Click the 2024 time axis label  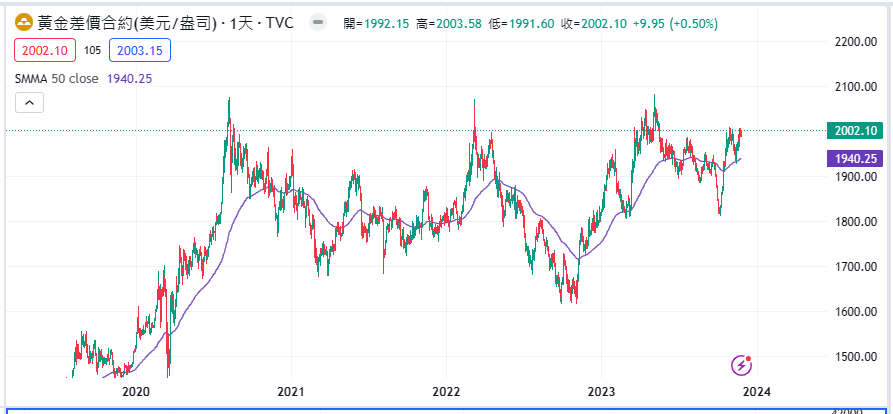(757, 392)
